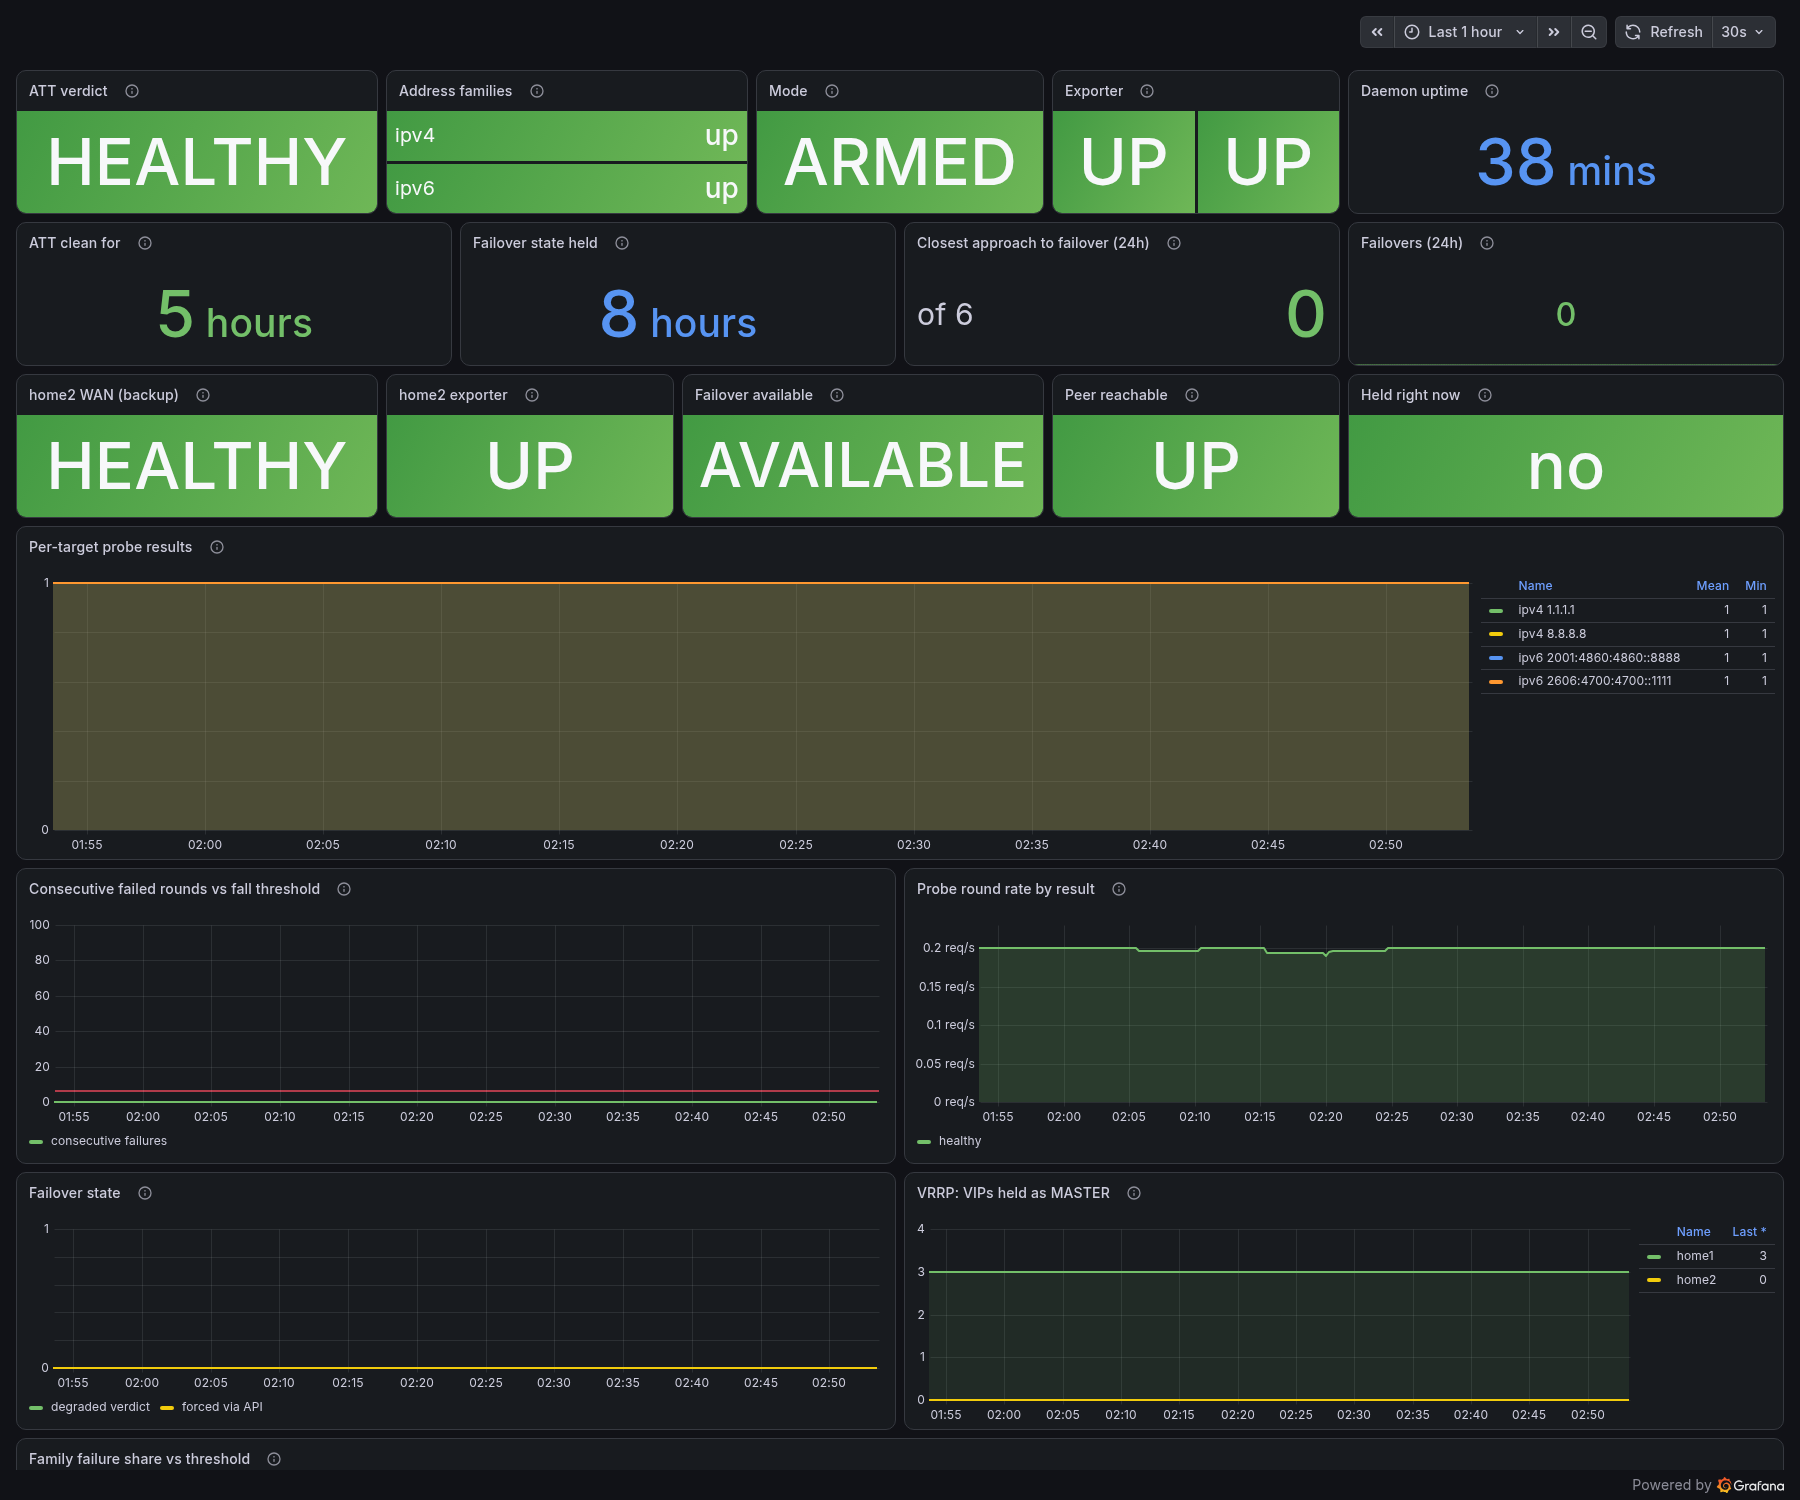The height and width of the screenshot is (1500, 1800).
Task: Toggle forced via API legend series
Action: pos(222,1407)
